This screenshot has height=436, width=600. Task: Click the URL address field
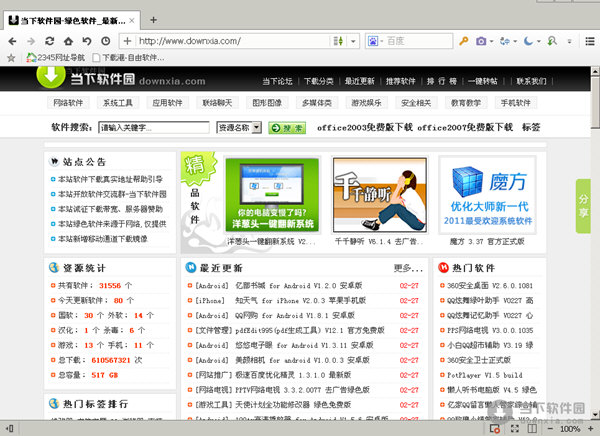tap(233, 41)
